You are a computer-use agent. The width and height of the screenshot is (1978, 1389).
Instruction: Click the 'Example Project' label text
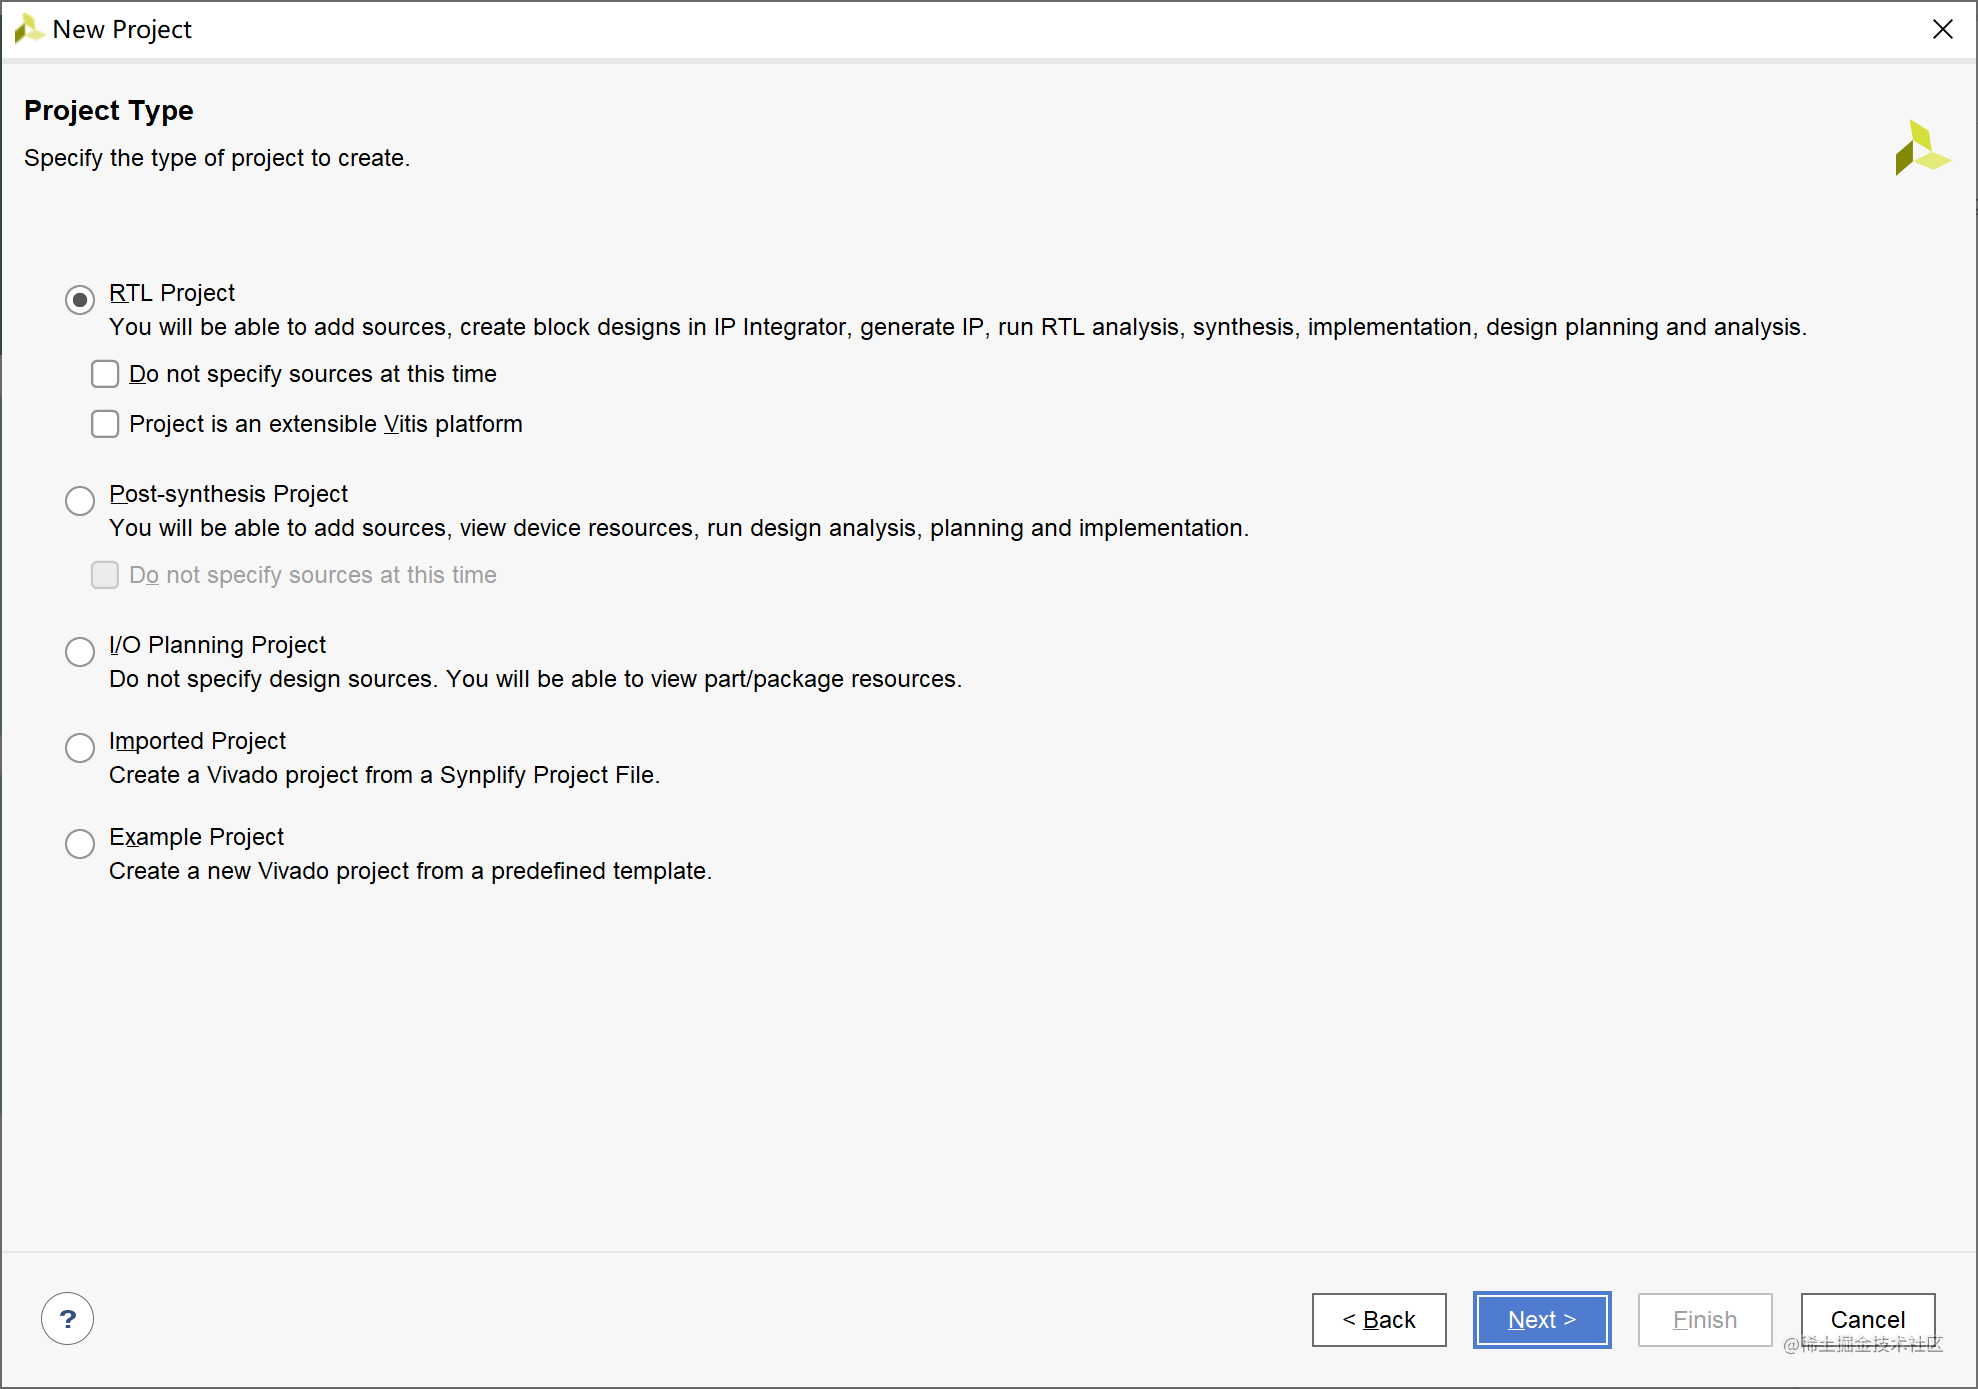196,837
